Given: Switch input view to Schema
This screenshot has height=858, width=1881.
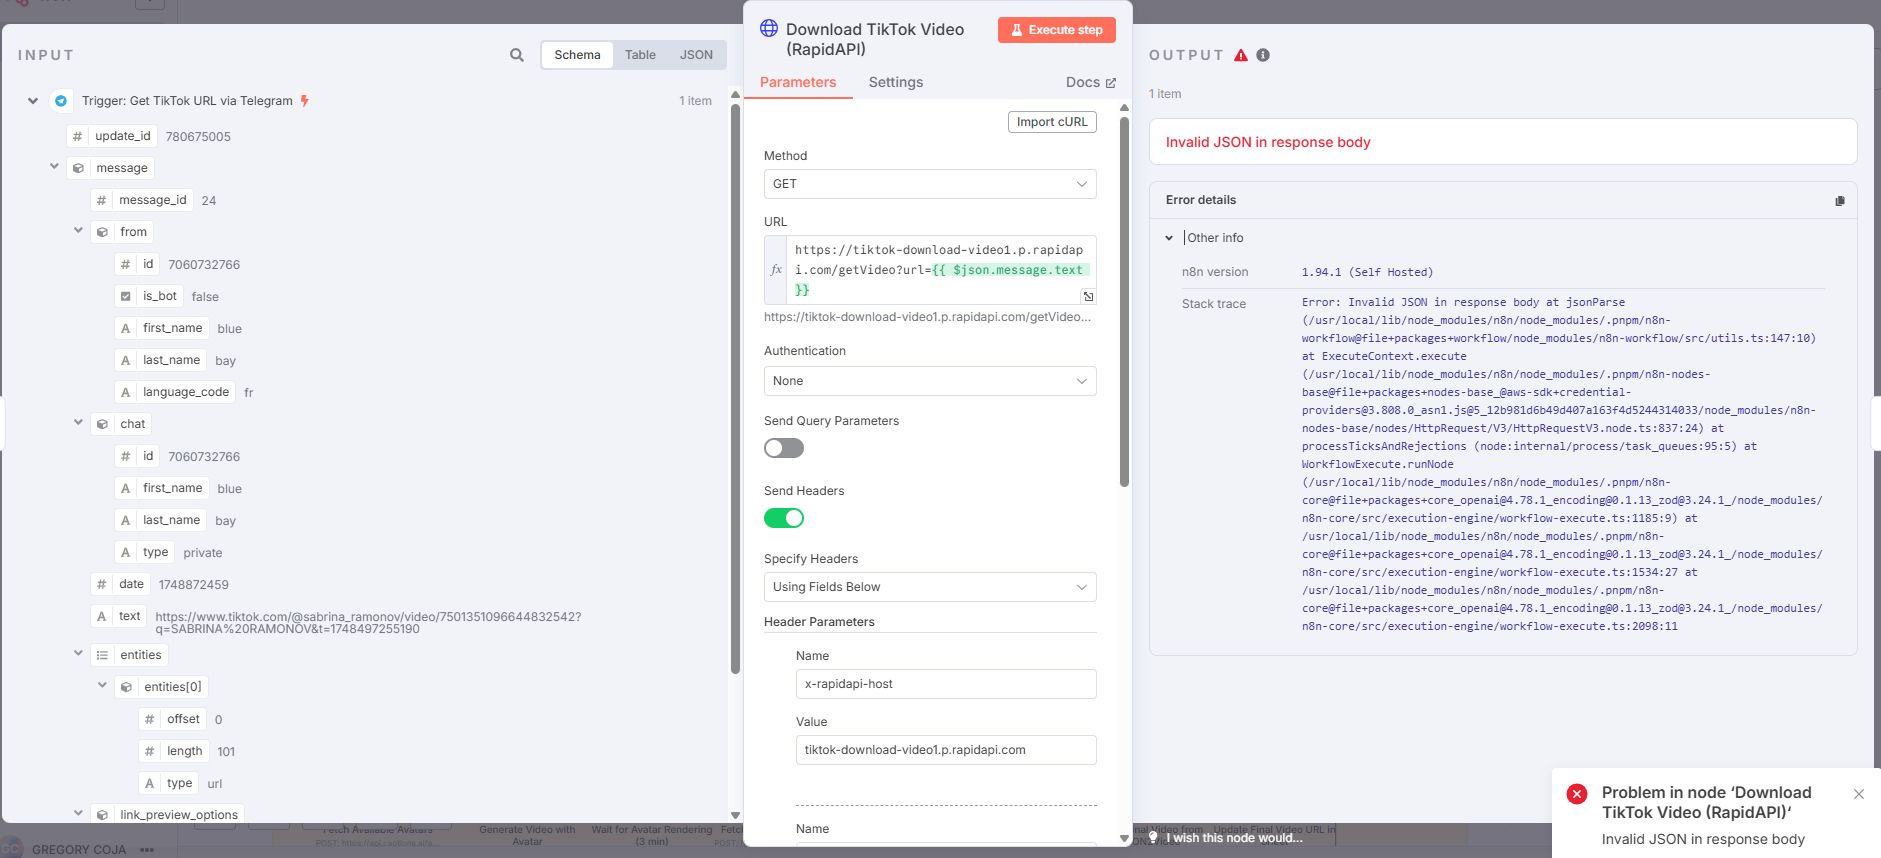Looking at the screenshot, I should 577,55.
